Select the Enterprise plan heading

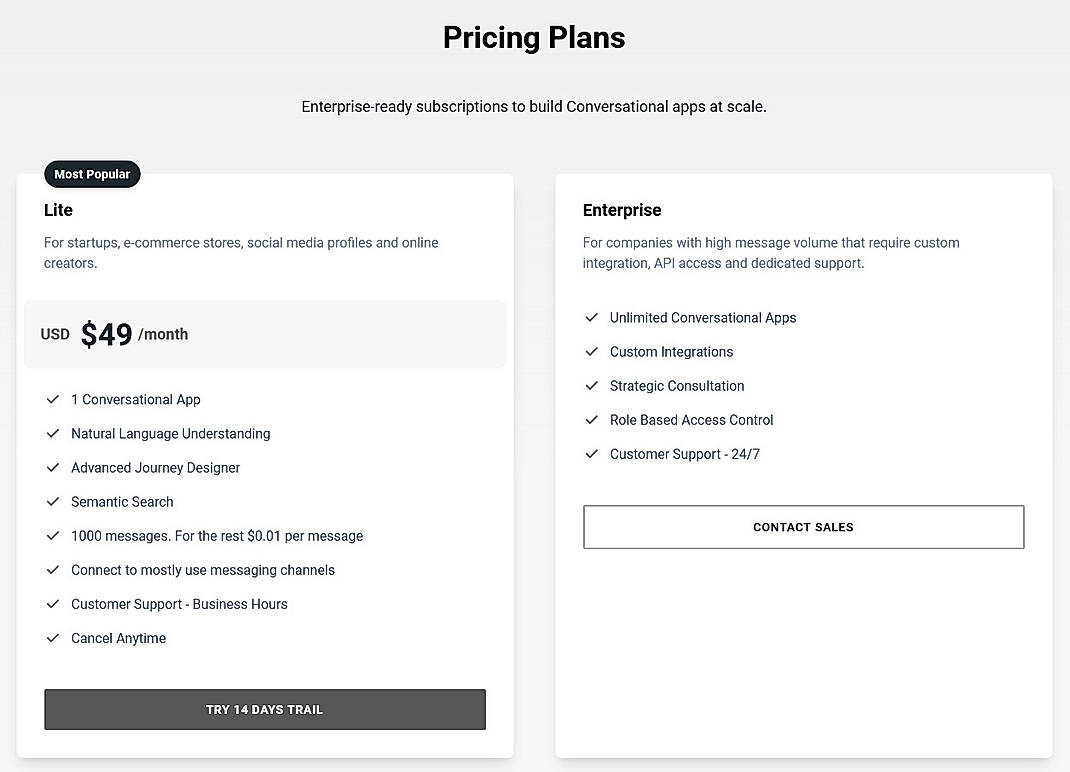click(622, 210)
